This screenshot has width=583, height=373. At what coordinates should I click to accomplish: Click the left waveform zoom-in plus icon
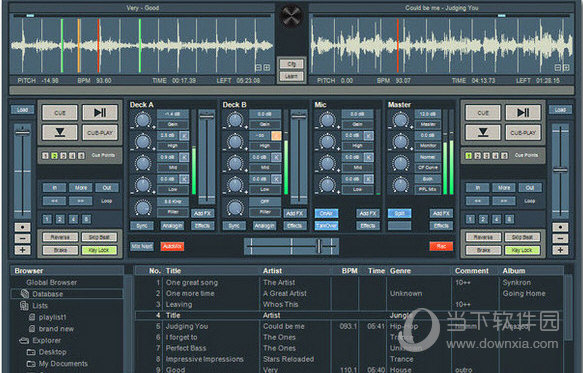267,68
